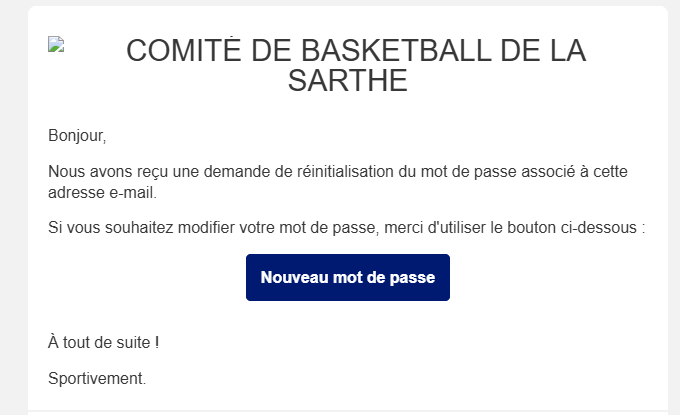Click the broken logo image icon

pyautogui.click(x=56, y=45)
